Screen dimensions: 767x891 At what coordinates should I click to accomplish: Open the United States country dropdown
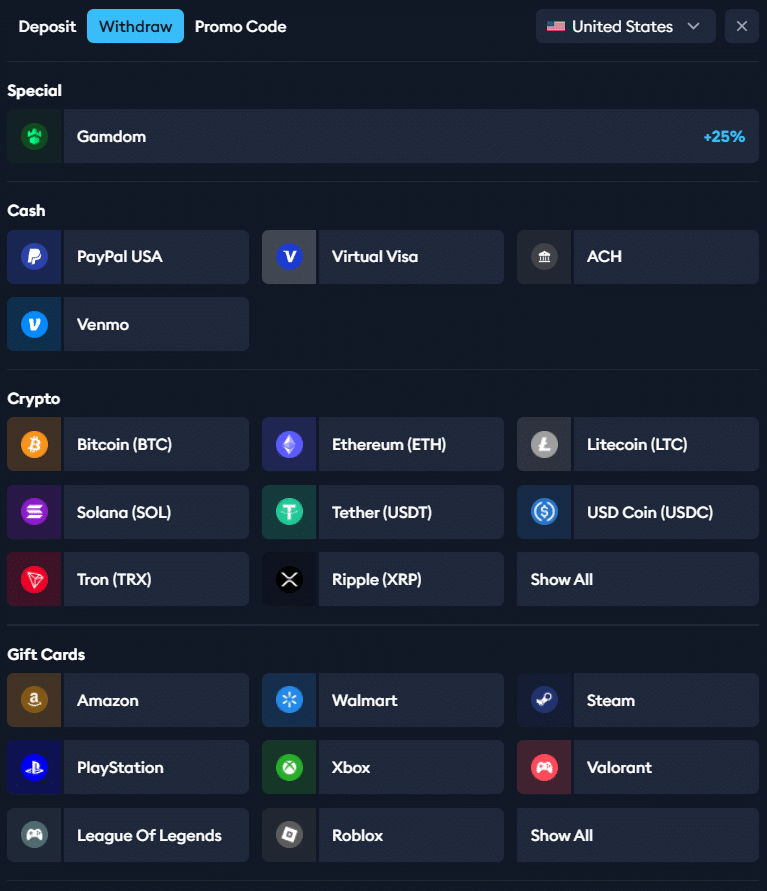(x=626, y=26)
